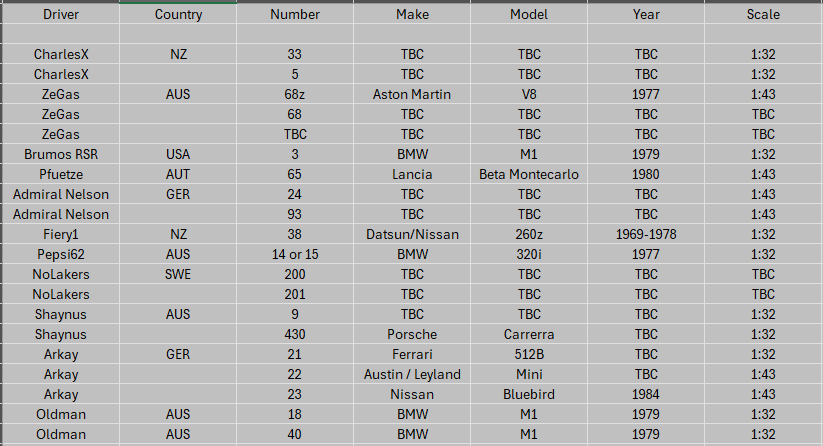Image resolution: width=823 pixels, height=446 pixels.
Task: Click the 1969-1978 year cell
Action: (646, 234)
